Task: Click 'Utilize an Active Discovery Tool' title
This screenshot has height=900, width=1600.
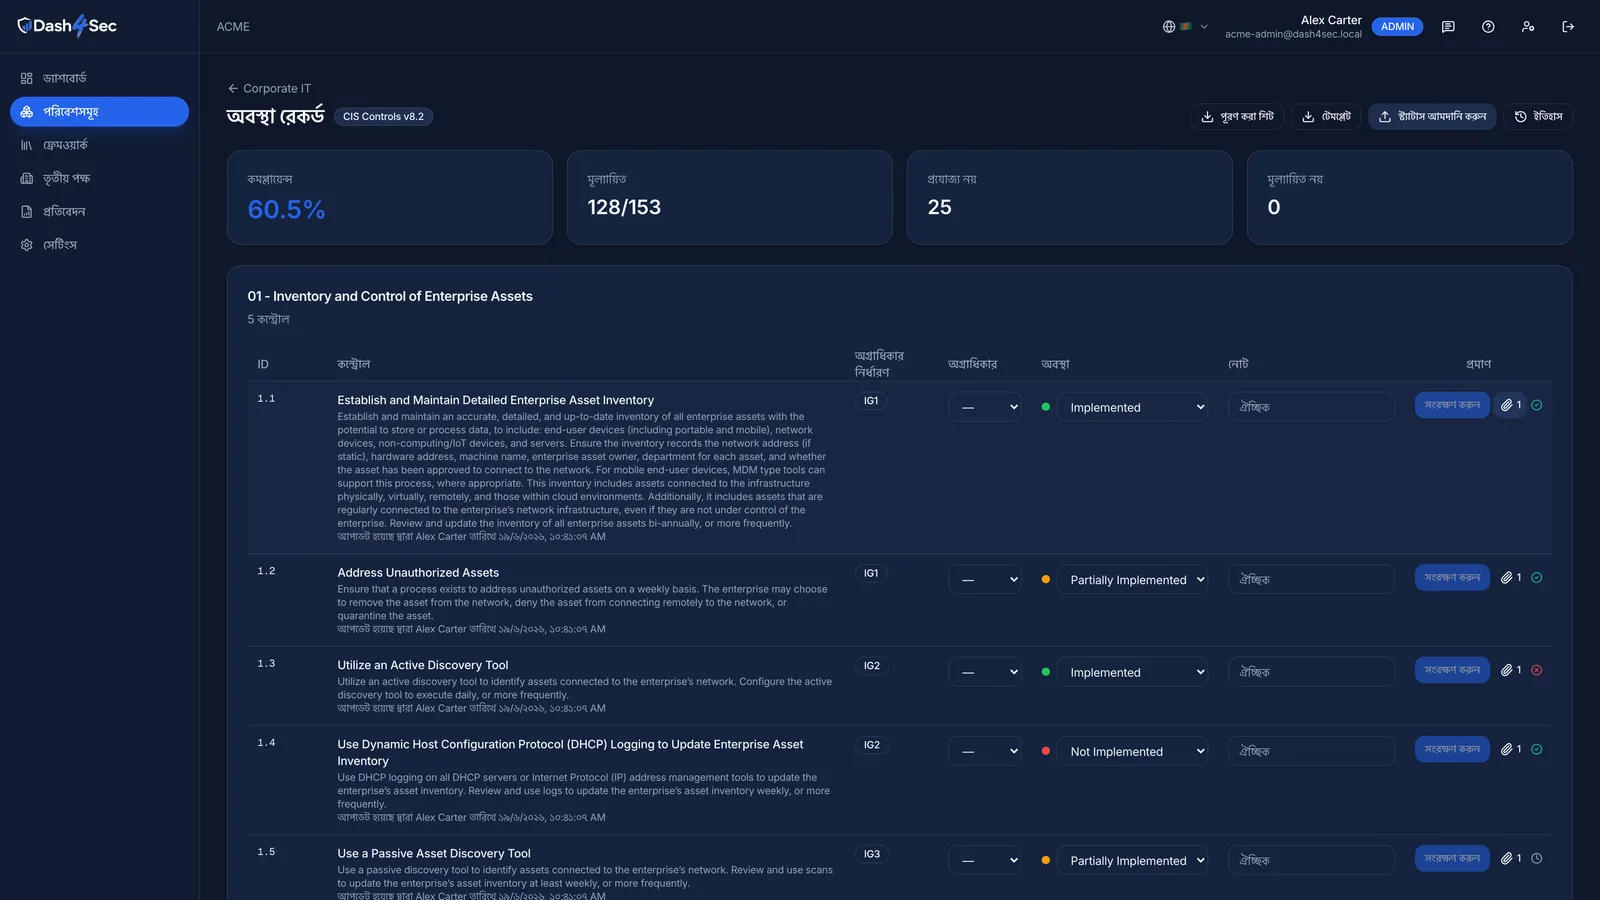Action: [x=423, y=665]
